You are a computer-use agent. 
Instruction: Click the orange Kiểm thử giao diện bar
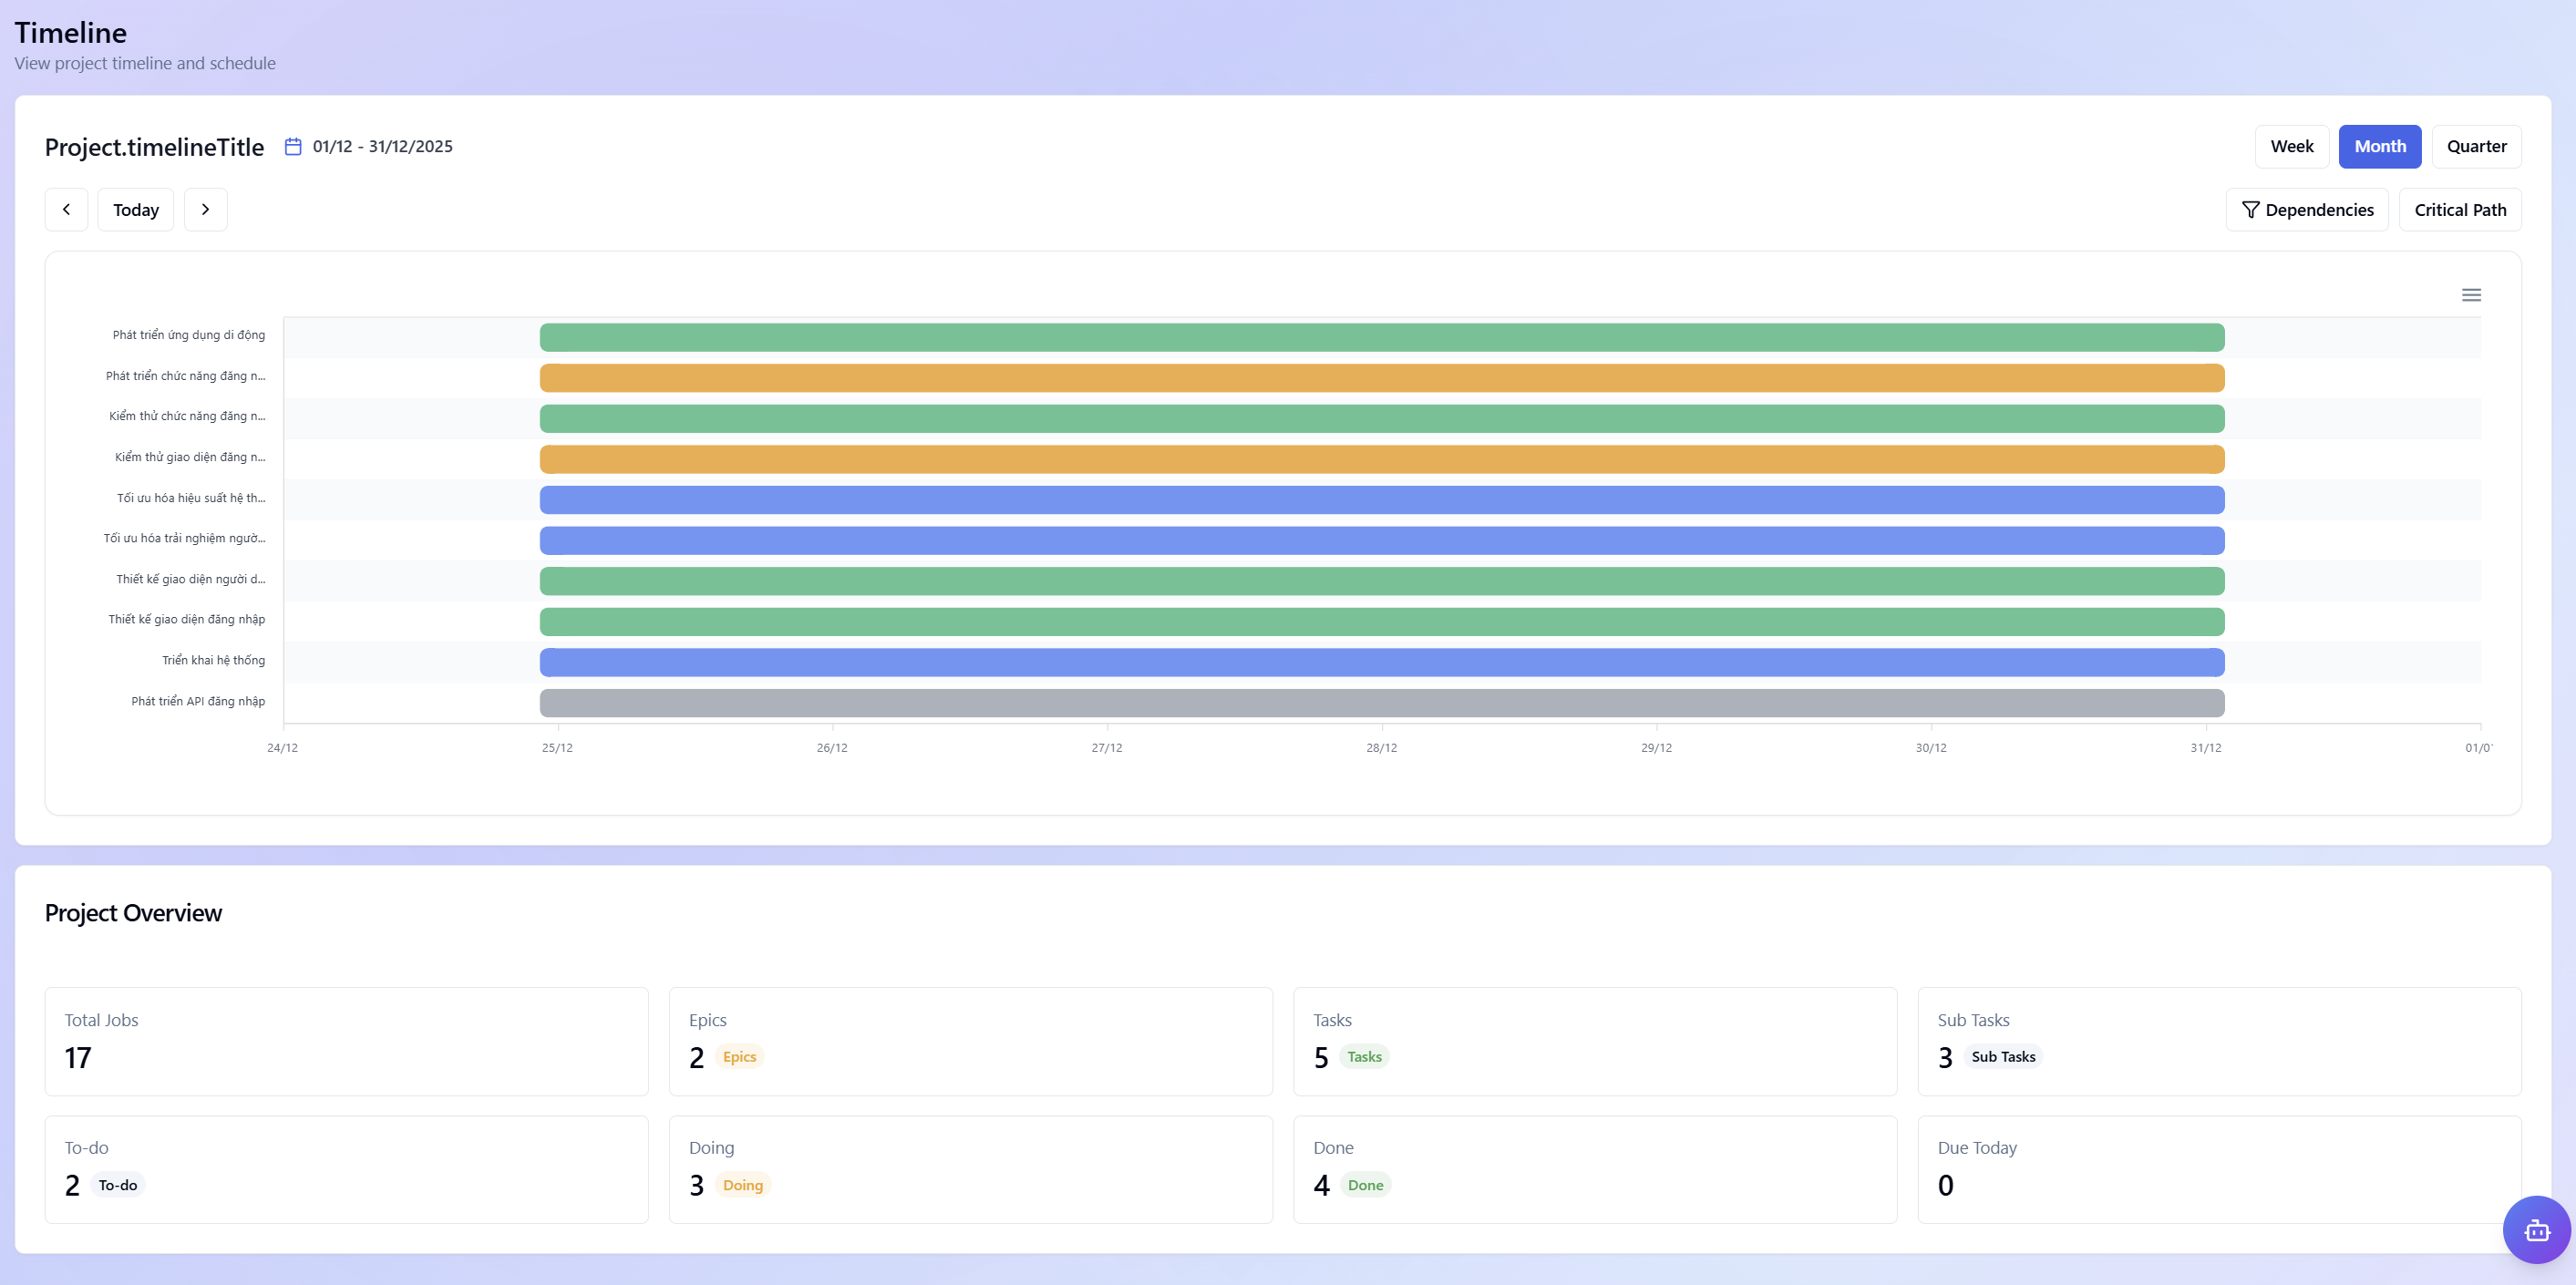pyautogui.click(x=1381, y=459)
